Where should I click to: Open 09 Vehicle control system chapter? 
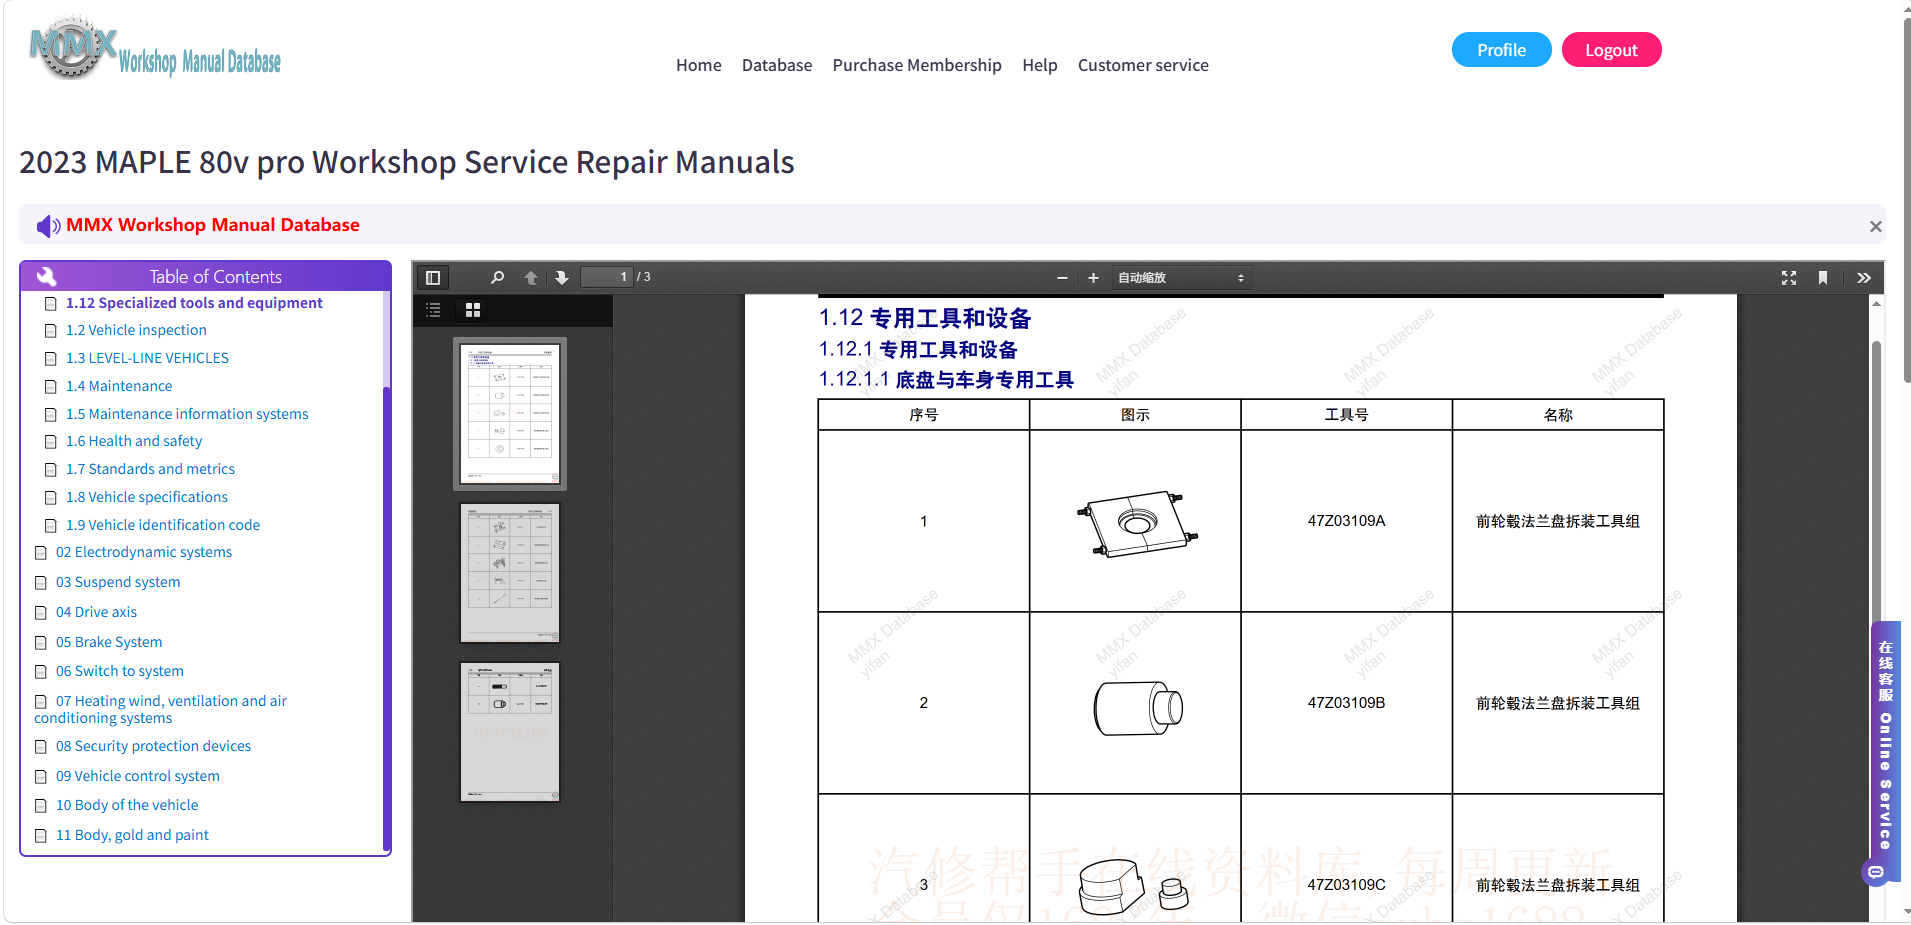pos(138,776)
